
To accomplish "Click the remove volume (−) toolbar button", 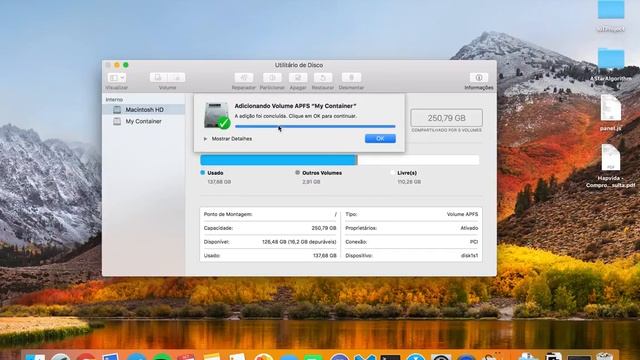I will pos(176,77).
